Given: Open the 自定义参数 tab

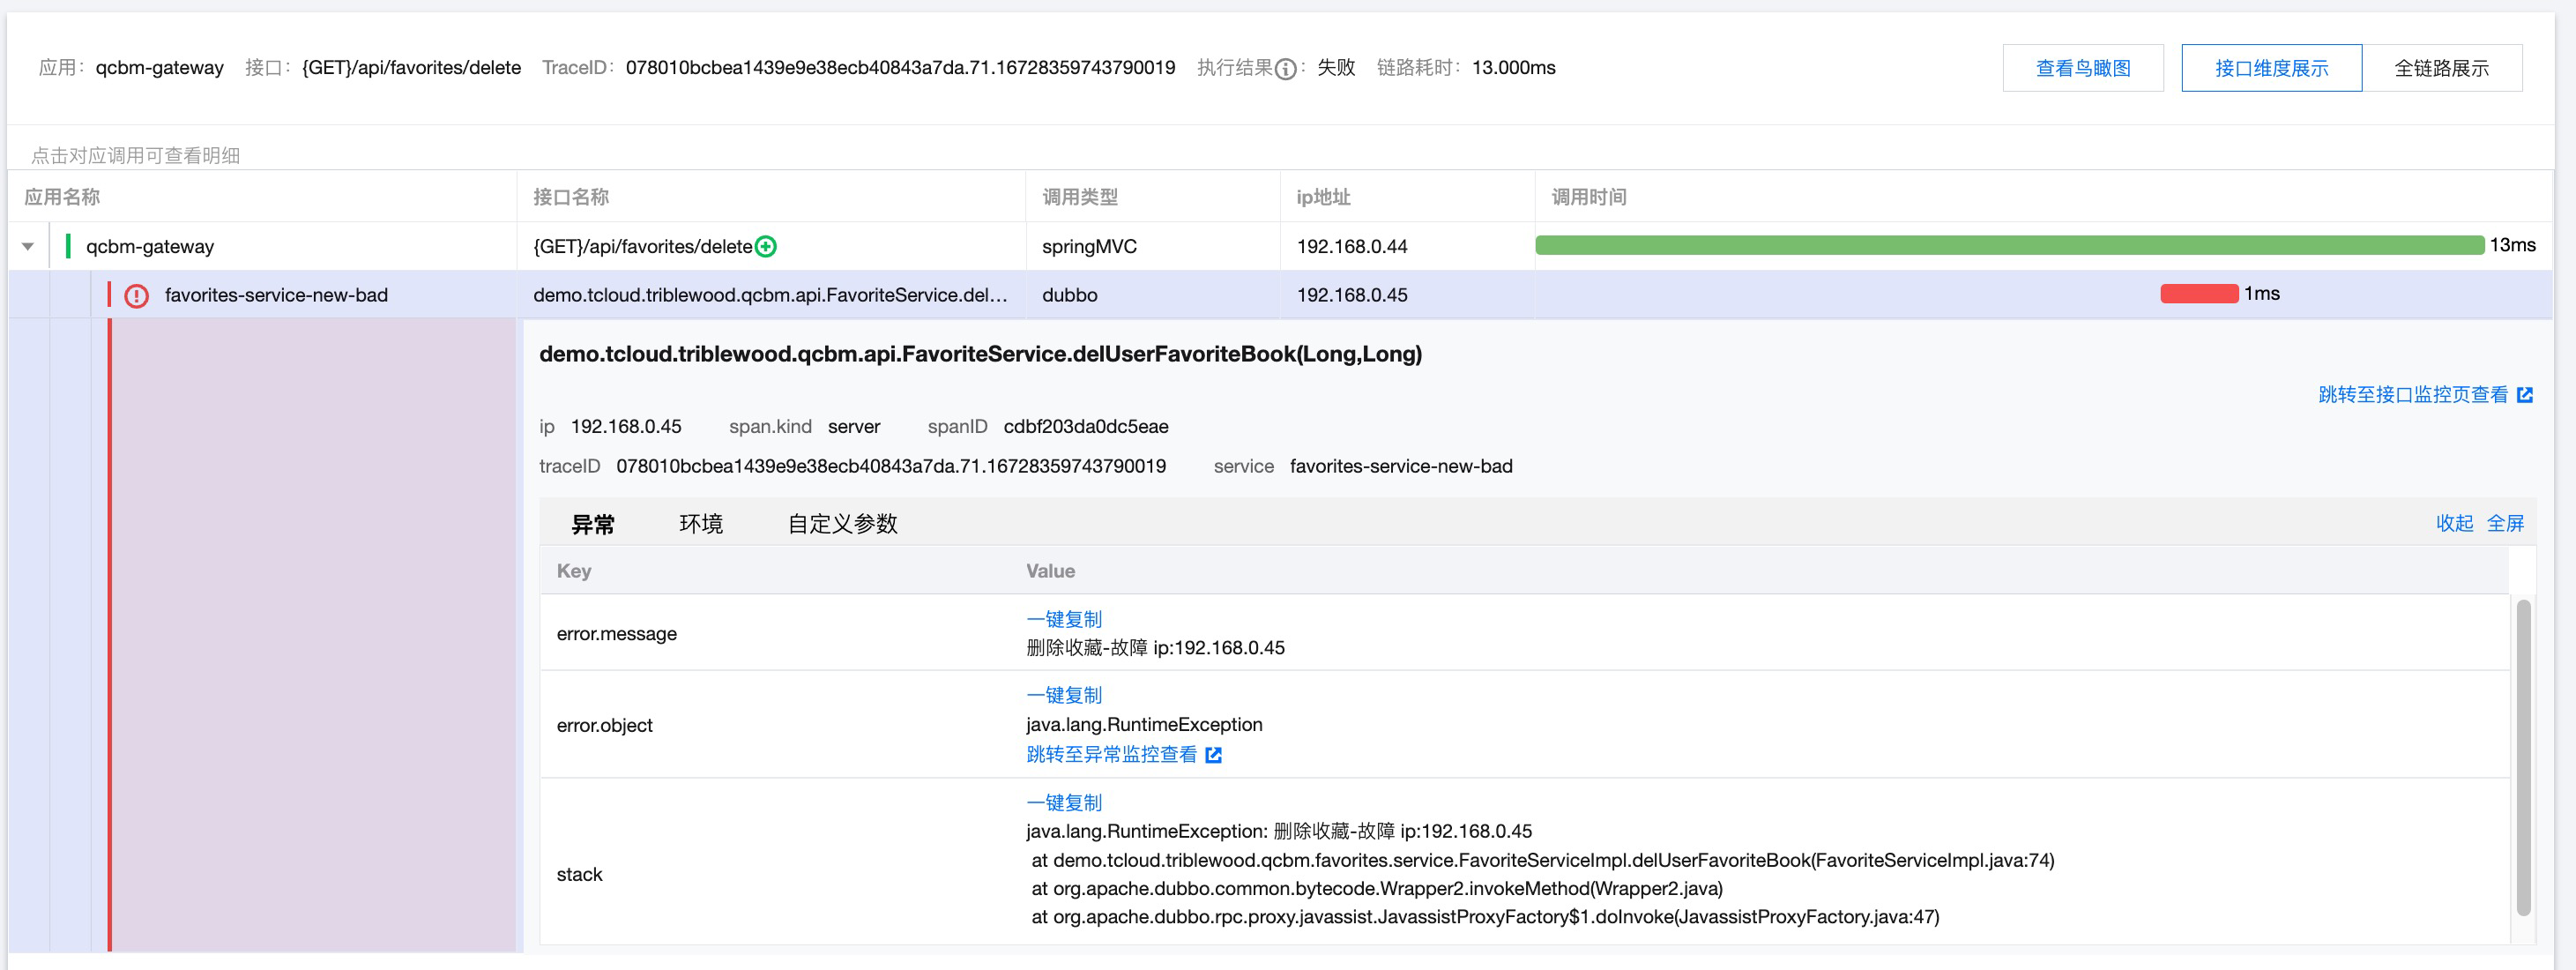Looking at the screenshot, I should point(842,524).
